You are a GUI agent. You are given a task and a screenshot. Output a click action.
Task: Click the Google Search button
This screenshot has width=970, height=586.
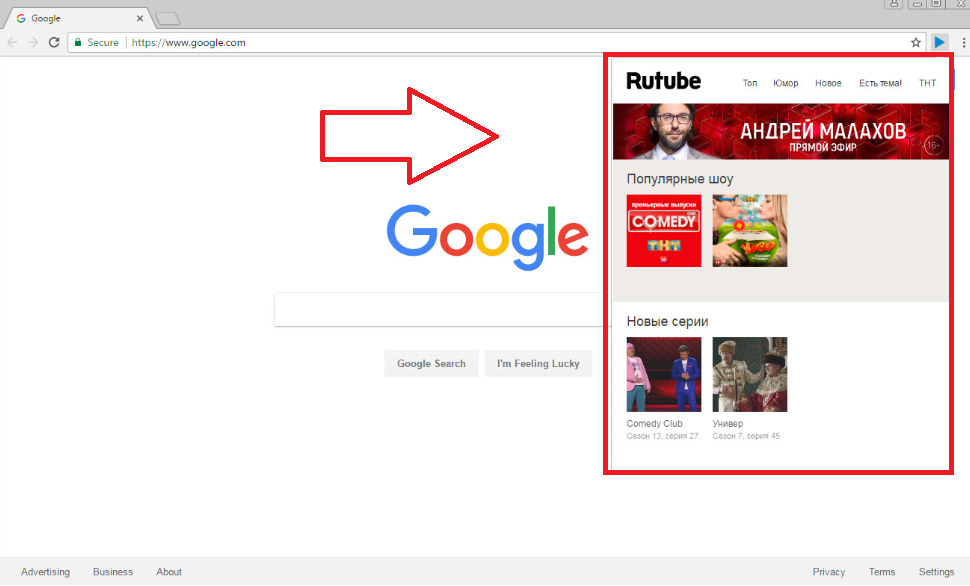pos(431,363)
